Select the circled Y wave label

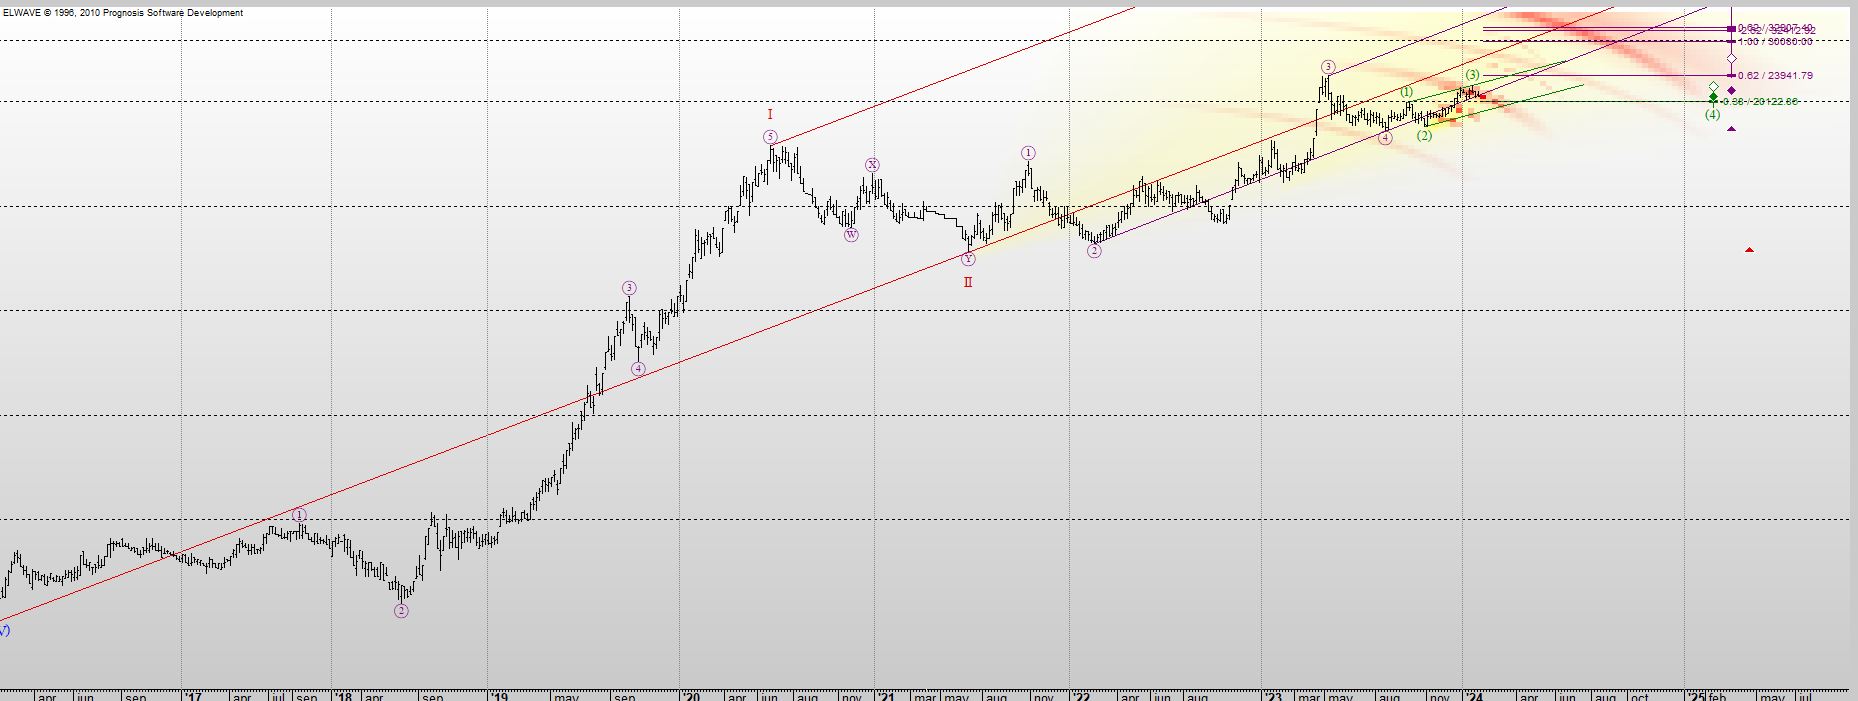coord(968,259)
